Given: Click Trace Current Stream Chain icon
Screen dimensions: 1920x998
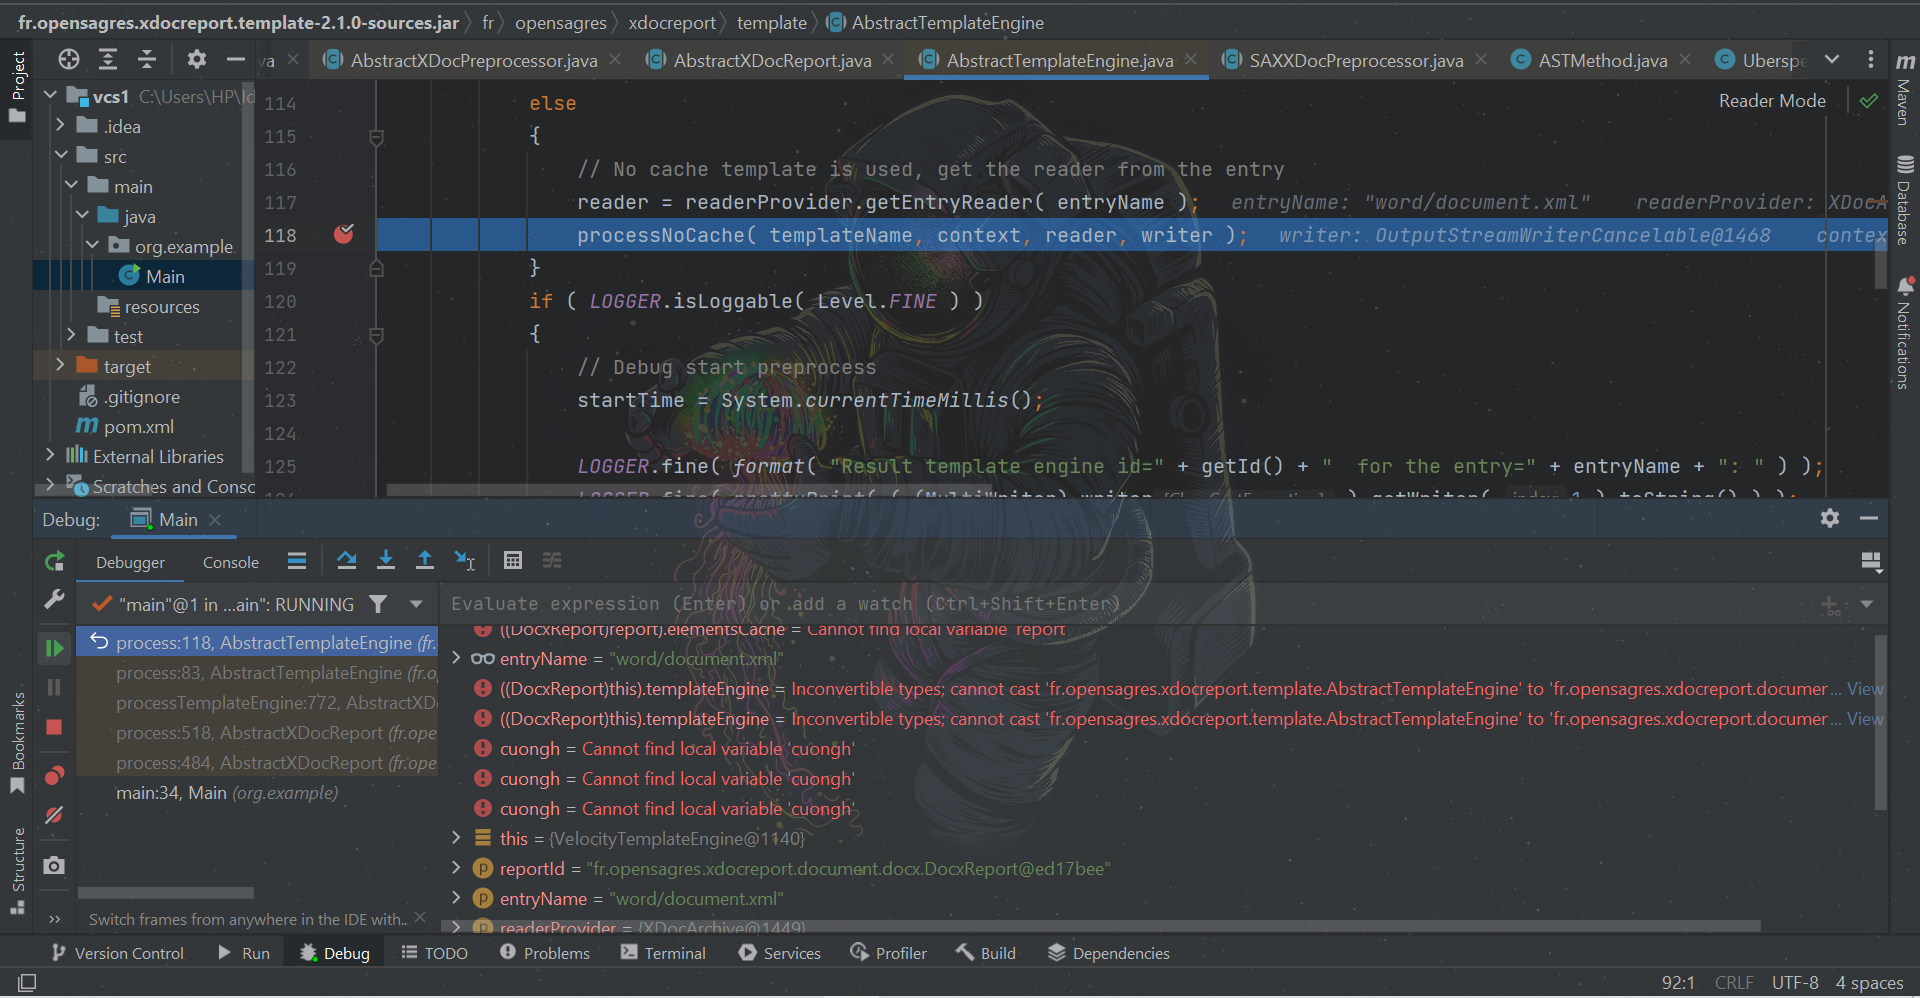Looking at the screenshot, I should pos(552,561).
